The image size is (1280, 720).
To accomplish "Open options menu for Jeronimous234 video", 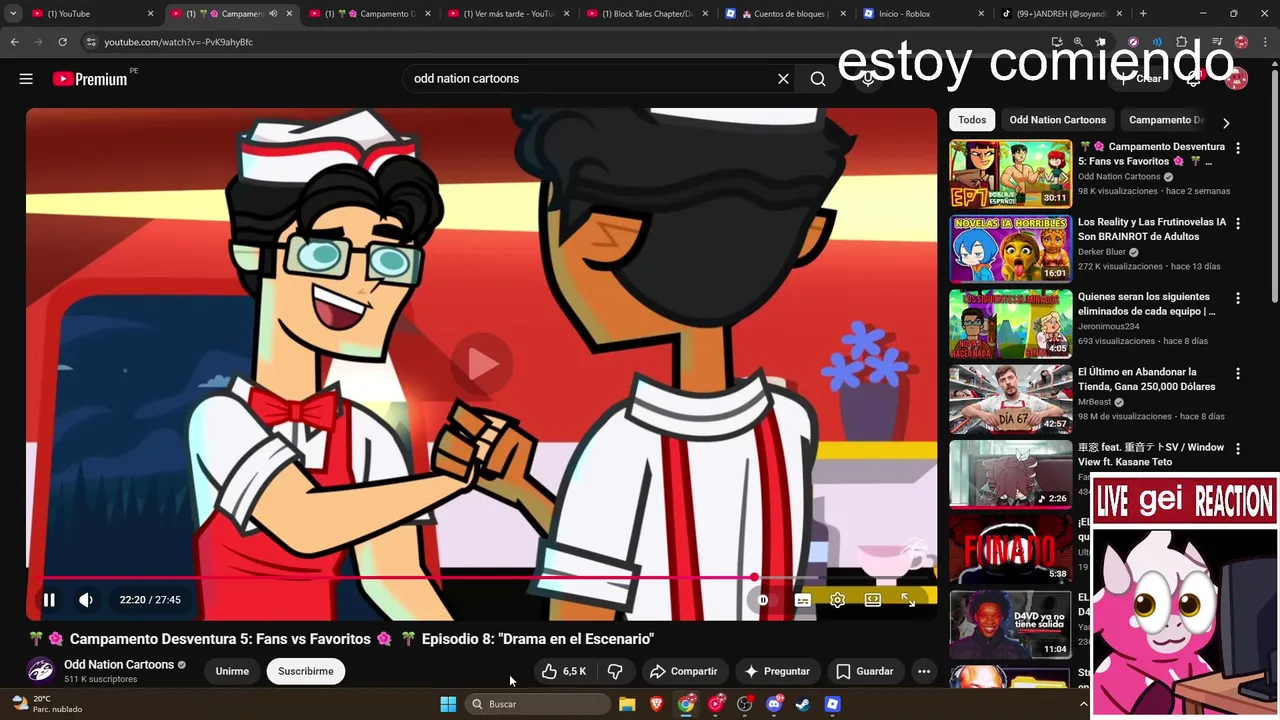I will click(1238, 298).
